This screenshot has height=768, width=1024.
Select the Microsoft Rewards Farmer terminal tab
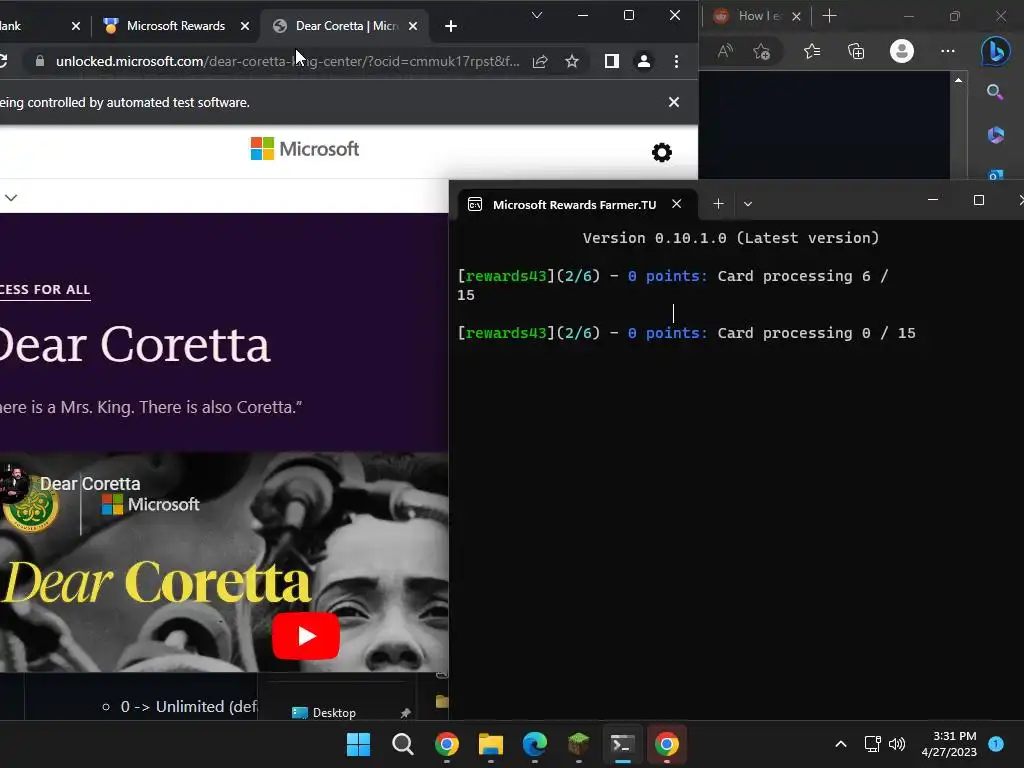pos(575,204)
